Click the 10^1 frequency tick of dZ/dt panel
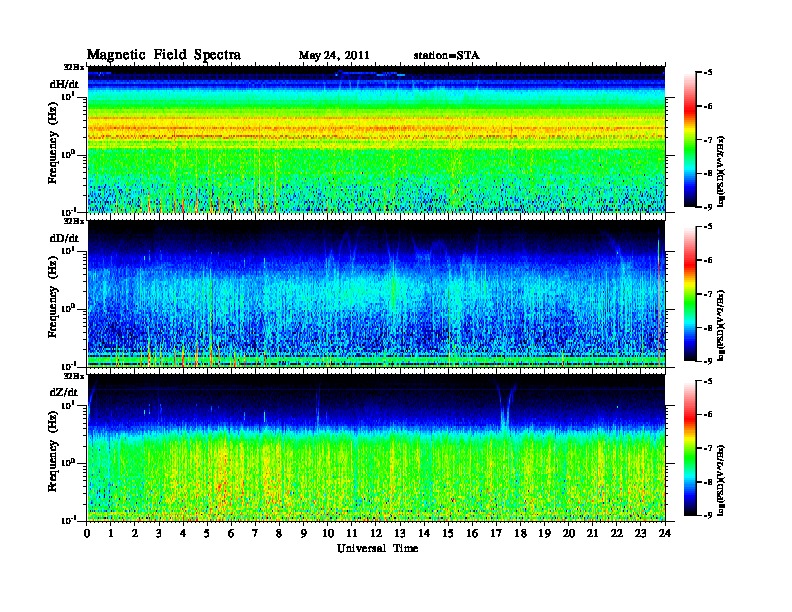This screenshot has width=792, height=612. click(x=69, y=405)
